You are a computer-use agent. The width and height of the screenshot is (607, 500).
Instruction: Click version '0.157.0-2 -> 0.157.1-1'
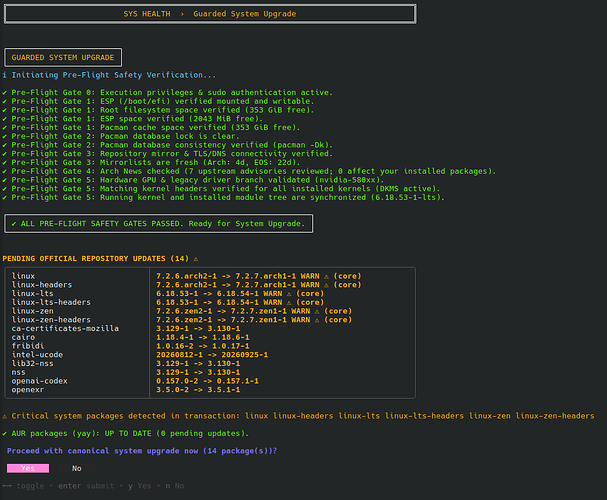coord(207,381)
